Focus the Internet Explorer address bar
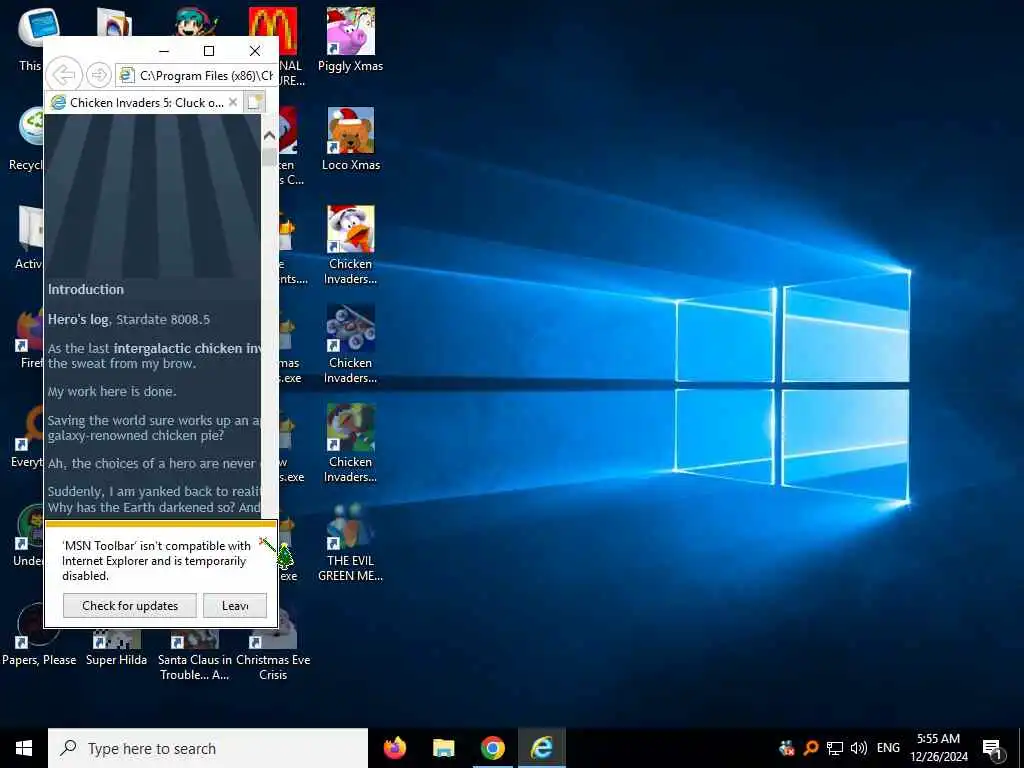The height and width of the screenshot is (768, 1024). [x=196, y=76]
